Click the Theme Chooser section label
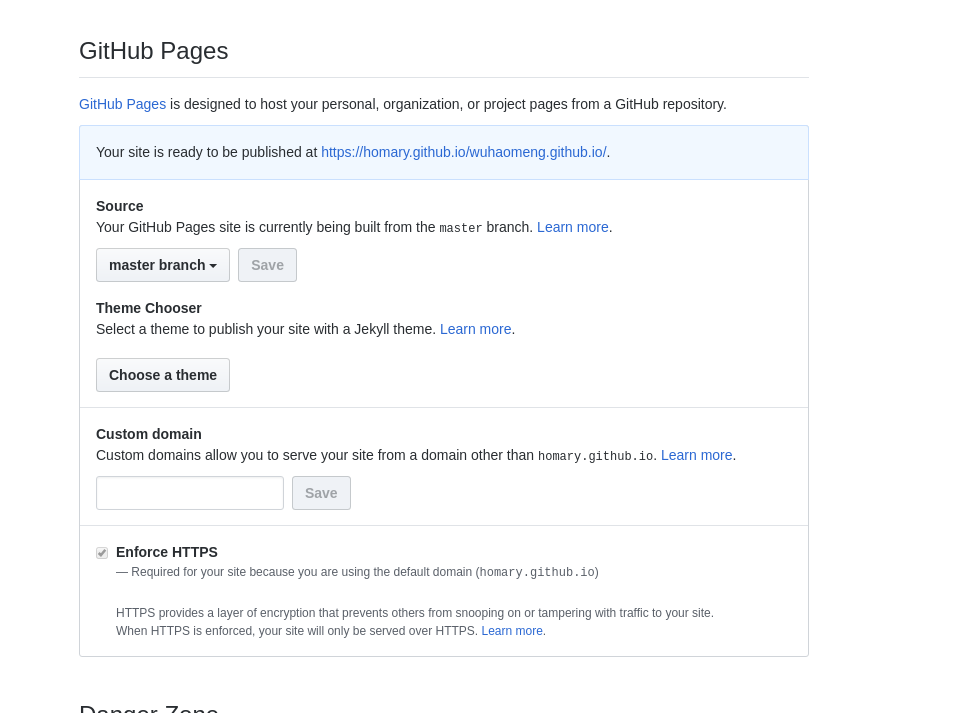965x713 pixels. click(x=149, y=308)
